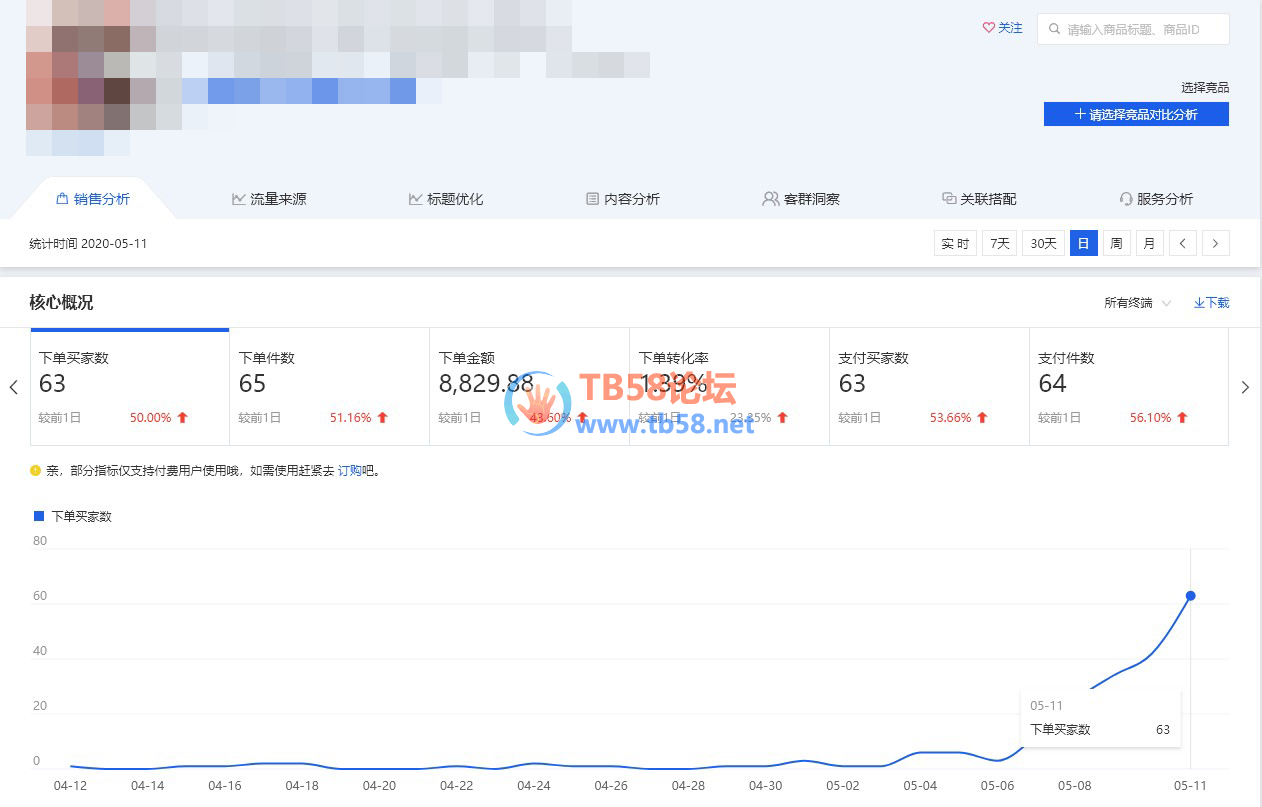Click the search magnifier icon
This screenshot has width=1262, height=807.
click(1054, 30)
